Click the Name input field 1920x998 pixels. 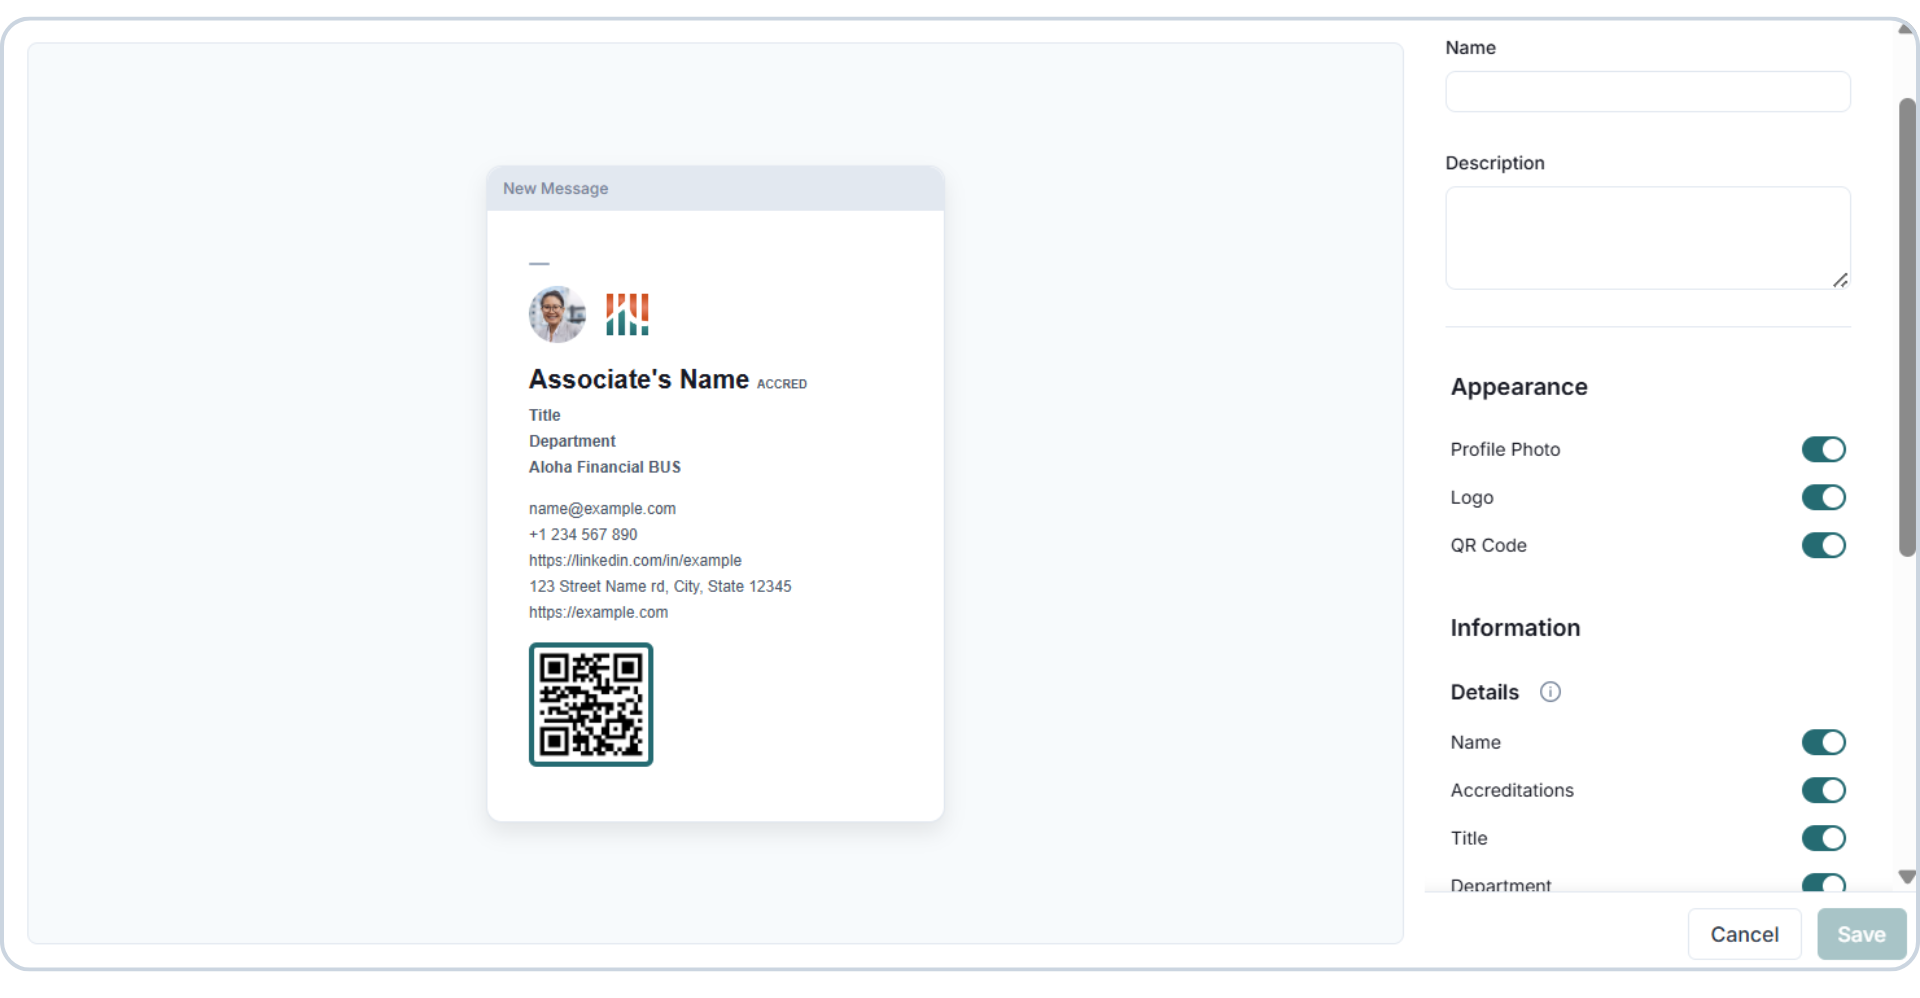(x=1647, y=91)
